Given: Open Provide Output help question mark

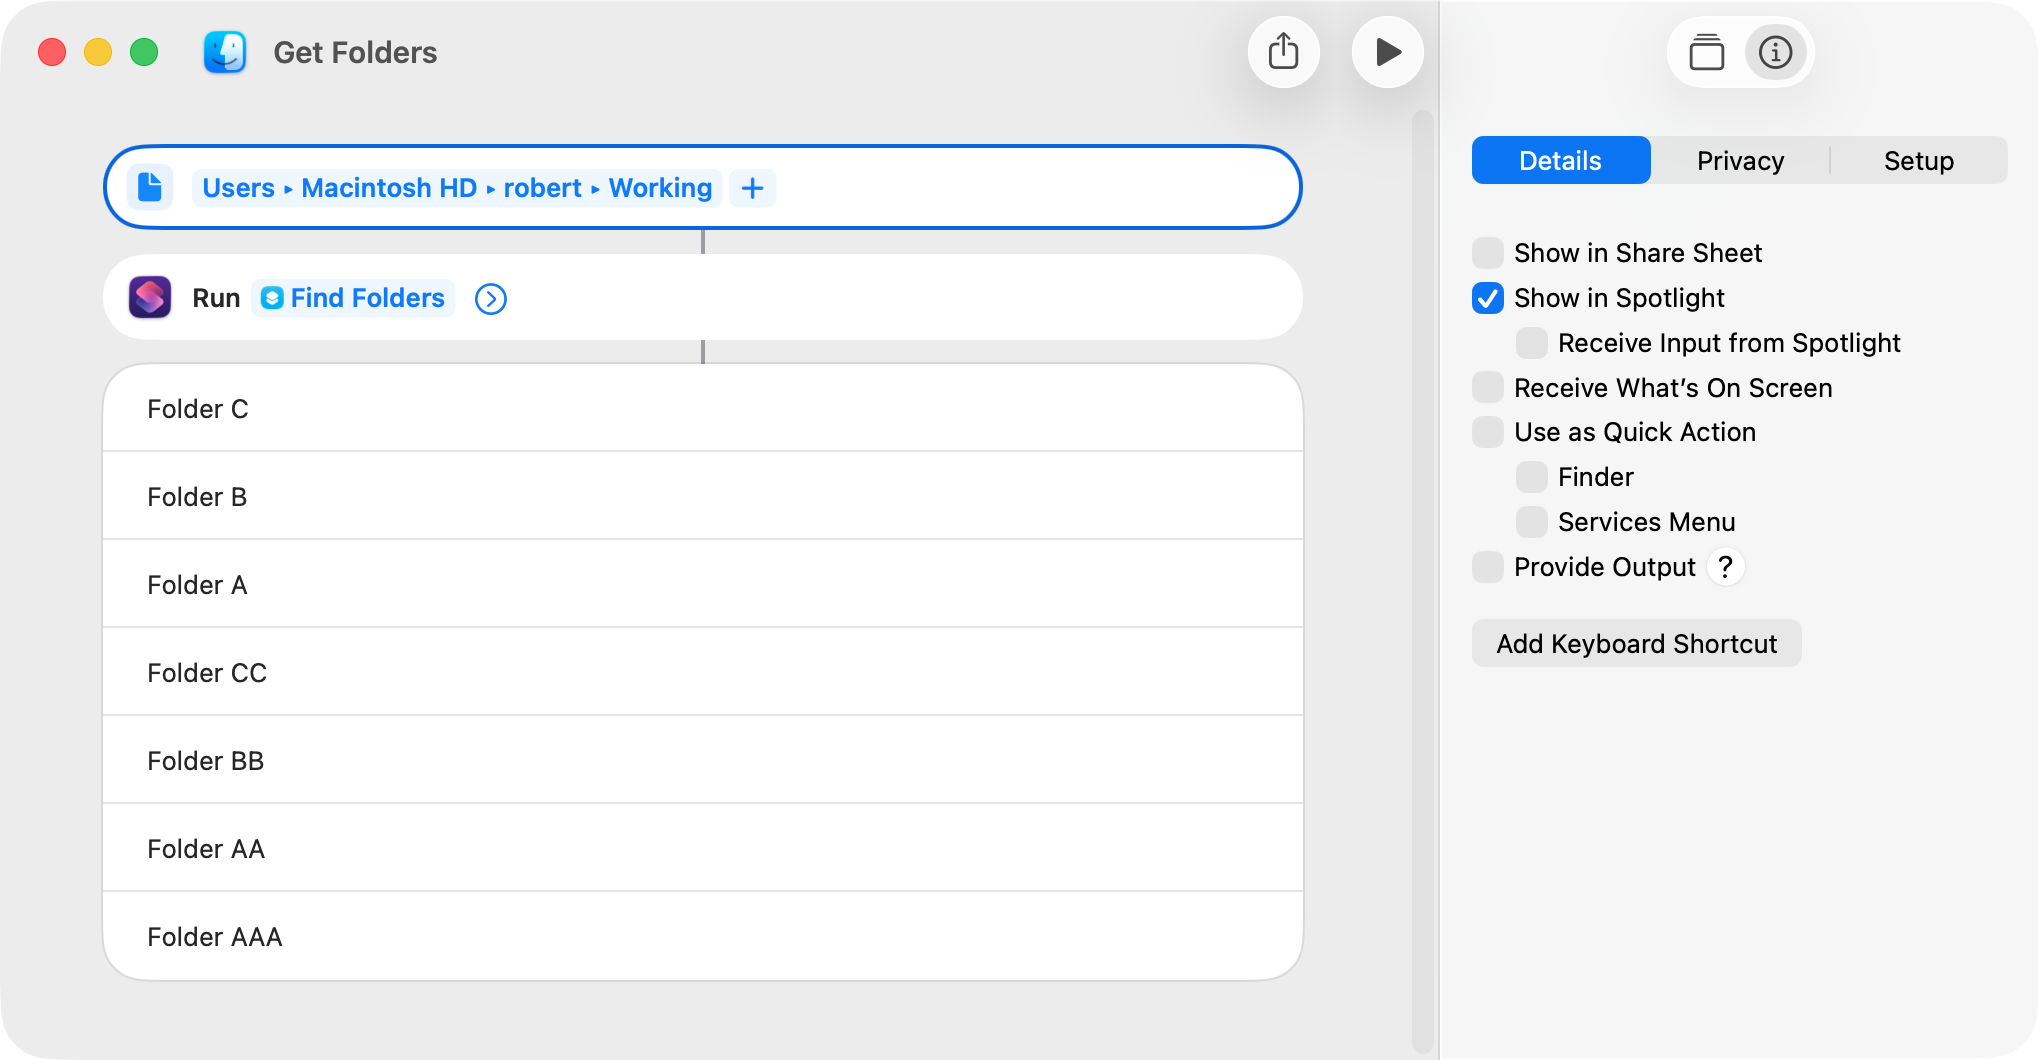Looking at the screenshot, I should pyautogui.click(x=1725, y=567).
